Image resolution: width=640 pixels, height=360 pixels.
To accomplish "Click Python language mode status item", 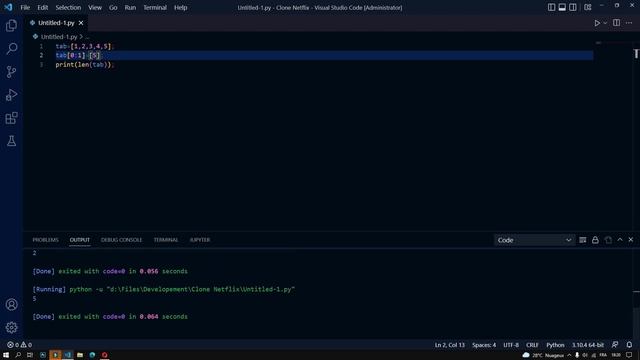I will pyautogui.click(x=555, y=345).
